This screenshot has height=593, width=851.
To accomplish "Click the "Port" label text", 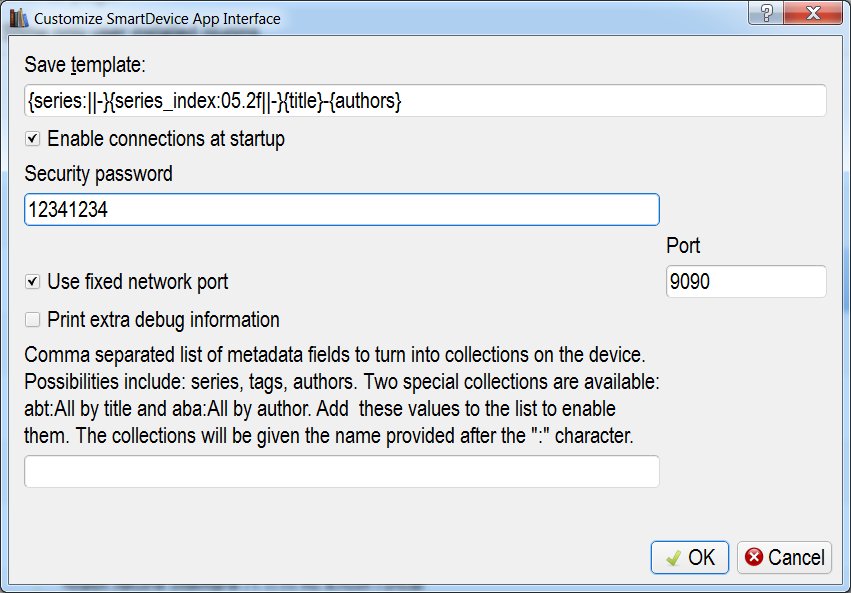I will pyautogui.click(x=683, y=246).
